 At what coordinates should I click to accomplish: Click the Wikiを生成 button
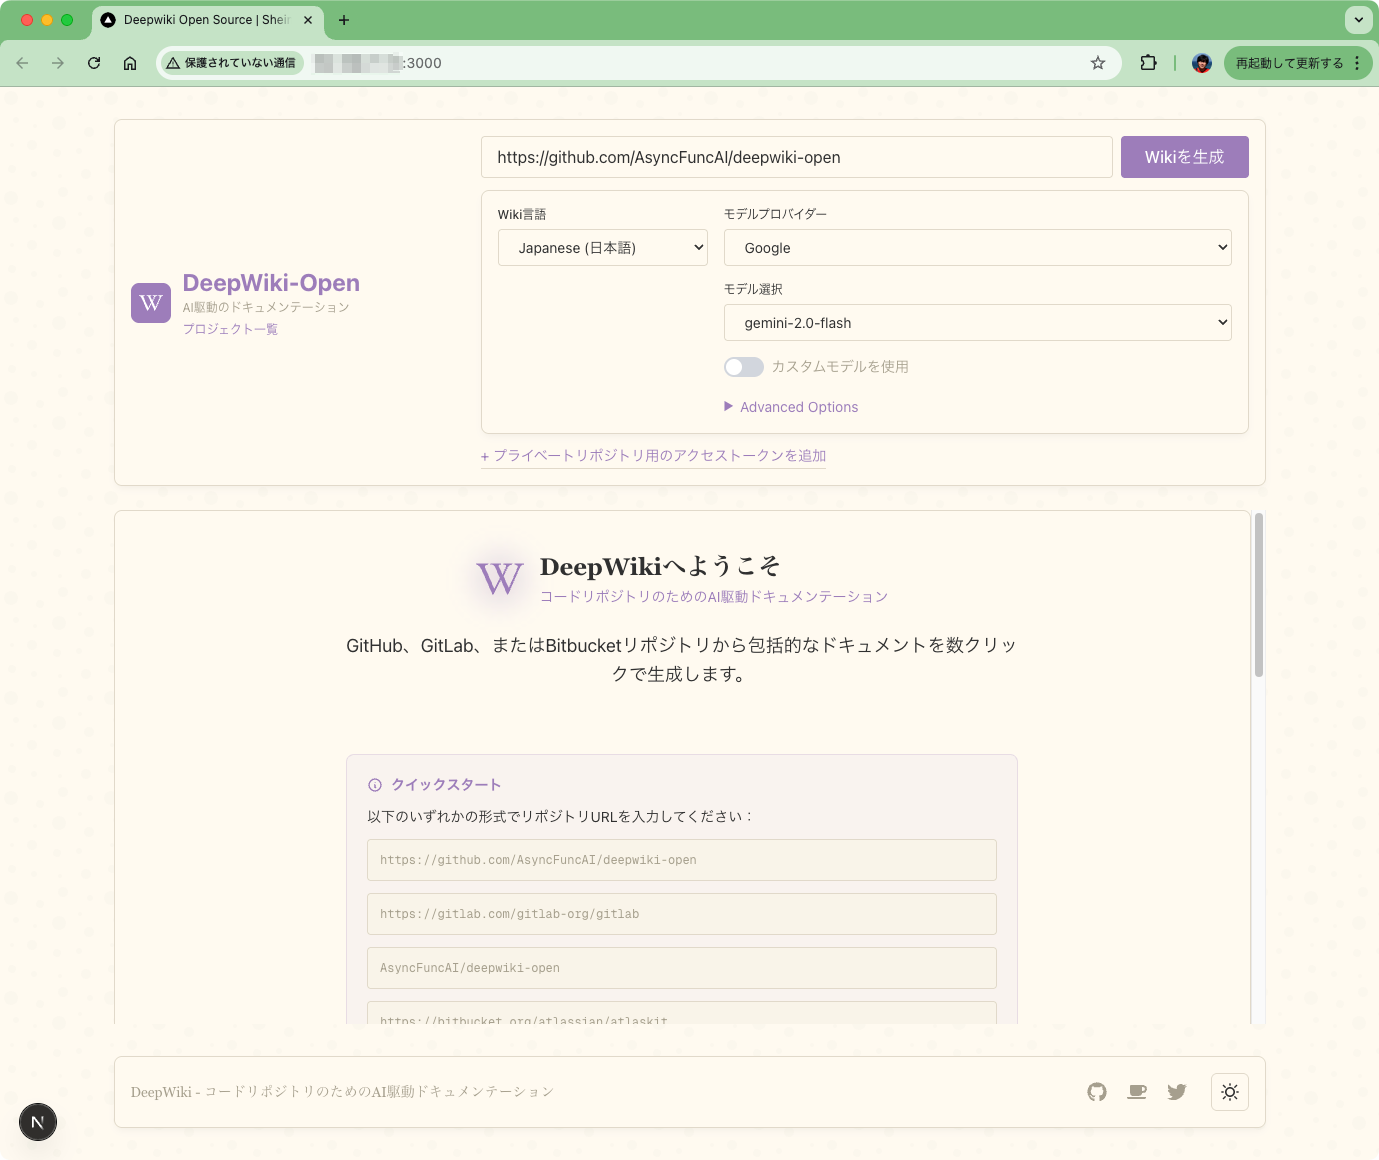tap(1184, 157)
